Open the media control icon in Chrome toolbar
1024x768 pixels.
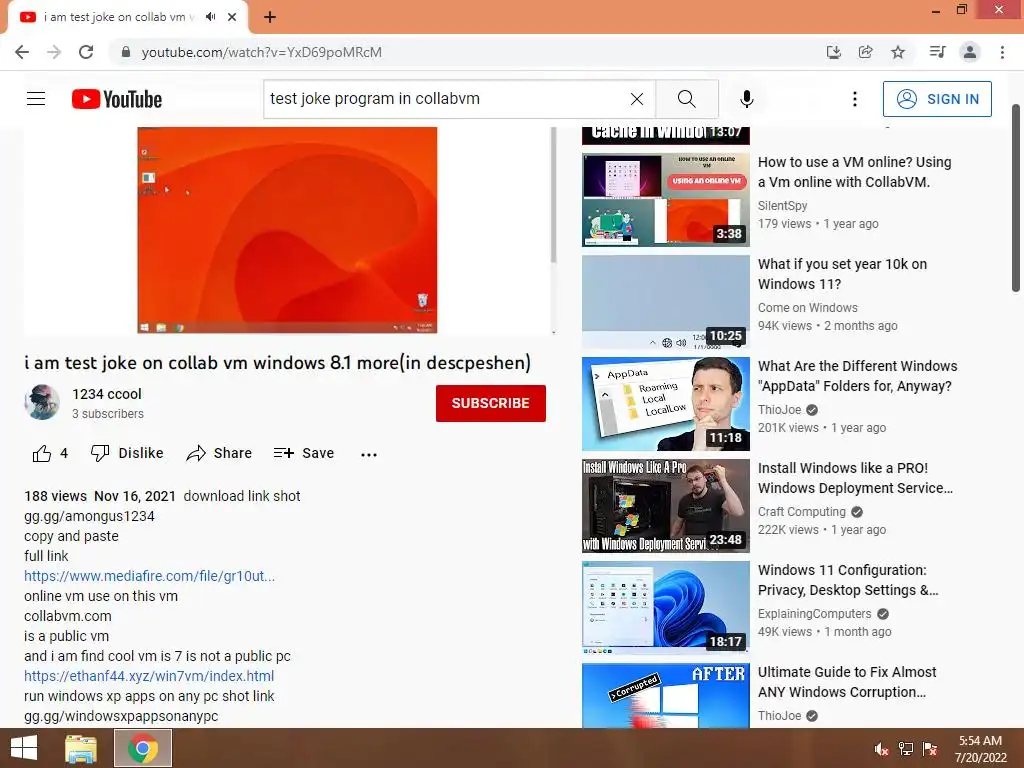coord(937,52)
